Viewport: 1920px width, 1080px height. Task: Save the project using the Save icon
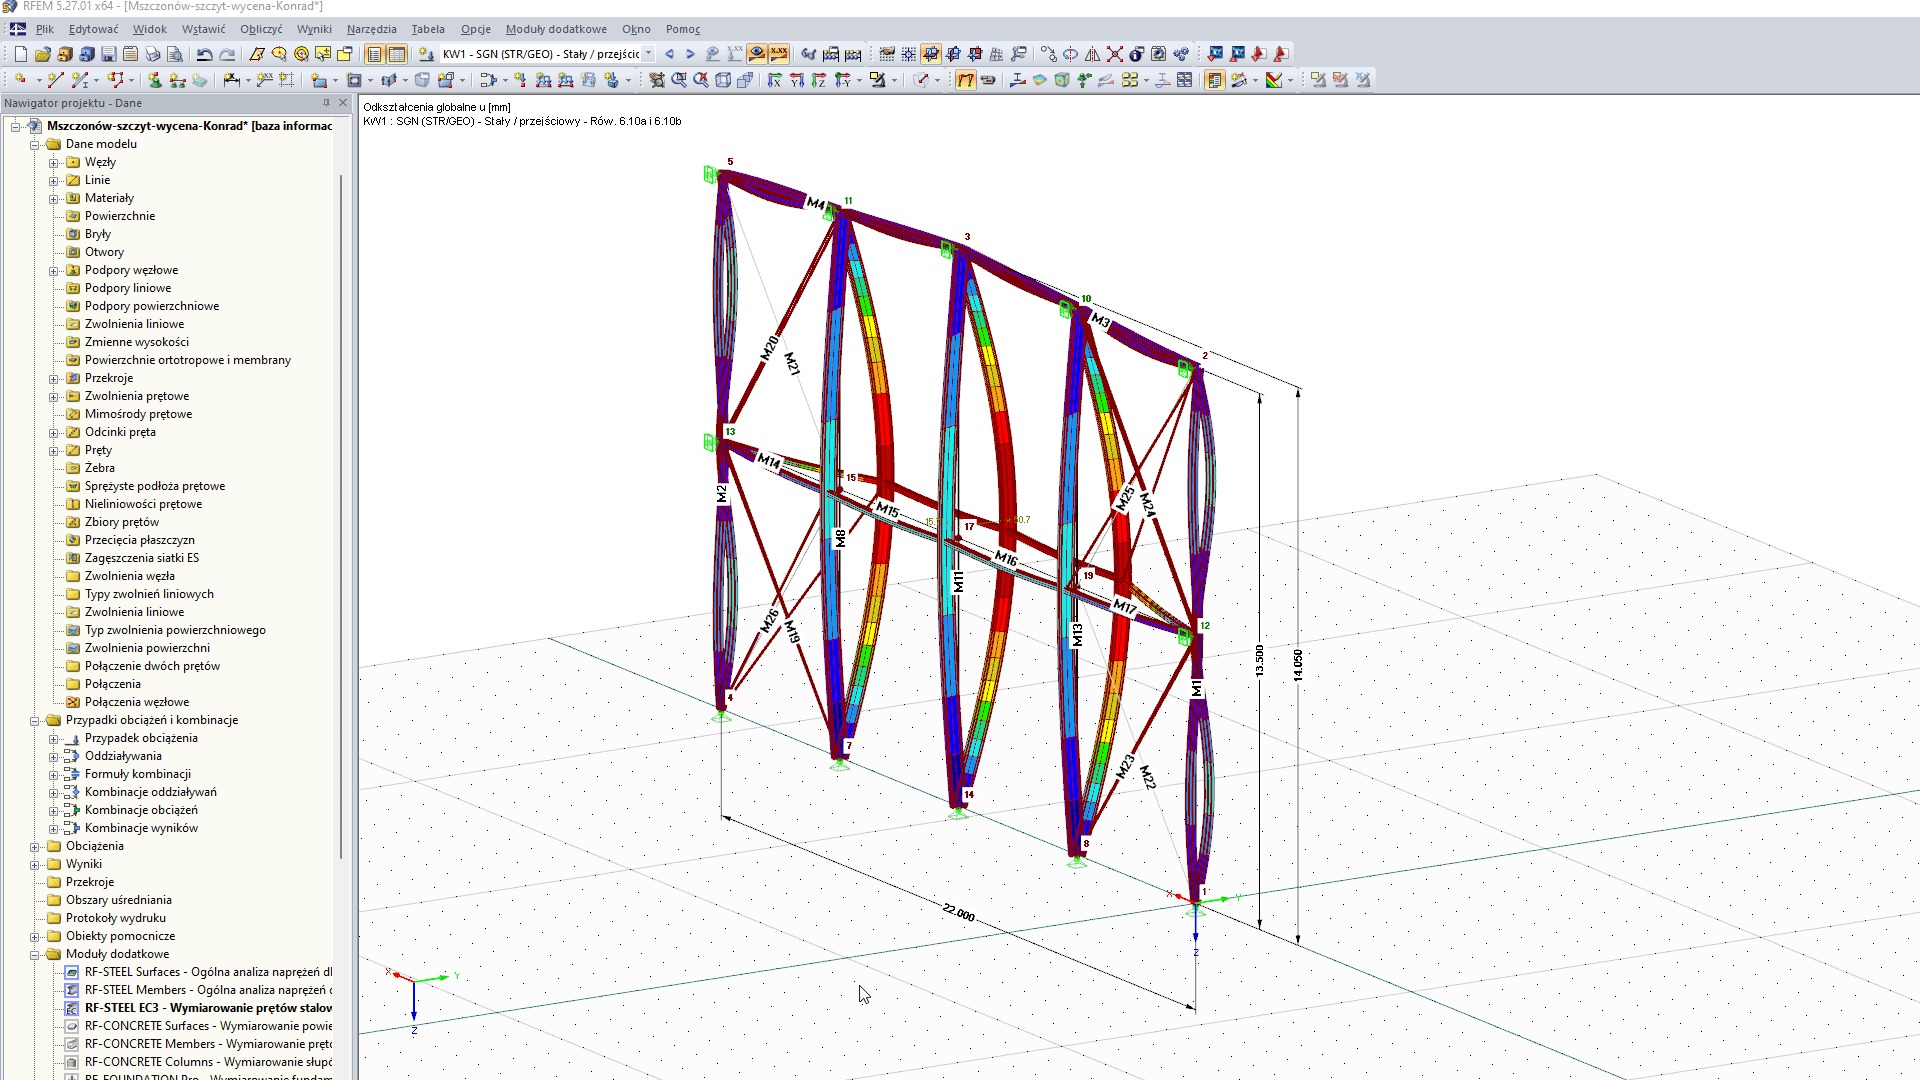(x=110, y=54)
